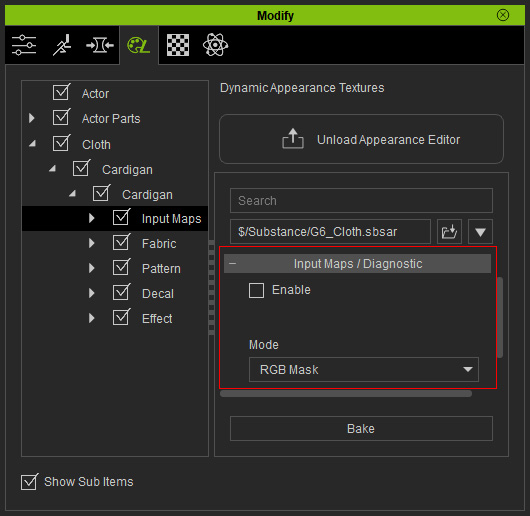
Task: Click the panel splitter handle
Action: coord(212,287)
